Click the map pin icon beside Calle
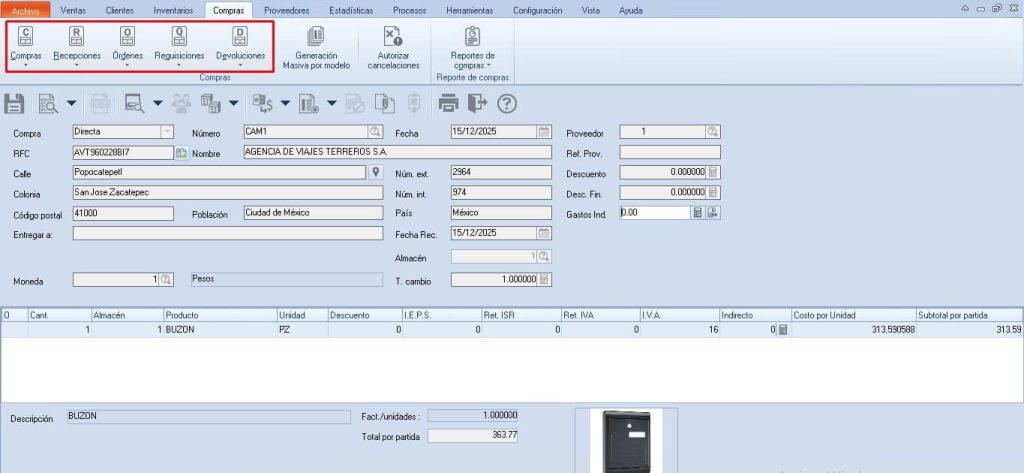The width and height of the screenshot is (1024, 473). pos(376,172)
